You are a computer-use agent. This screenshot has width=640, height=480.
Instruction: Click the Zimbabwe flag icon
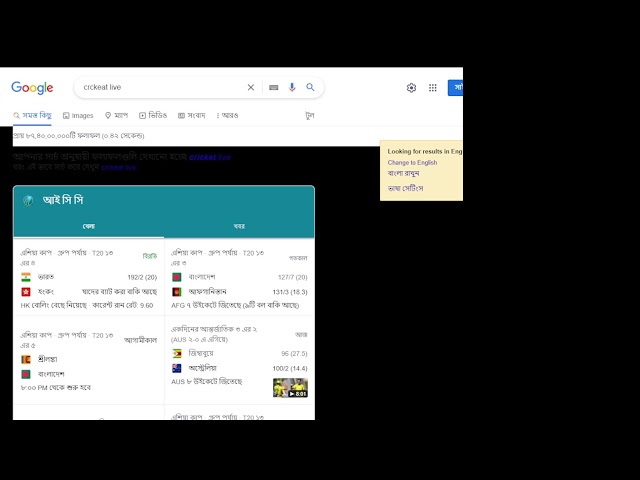(x=177, y=353)
